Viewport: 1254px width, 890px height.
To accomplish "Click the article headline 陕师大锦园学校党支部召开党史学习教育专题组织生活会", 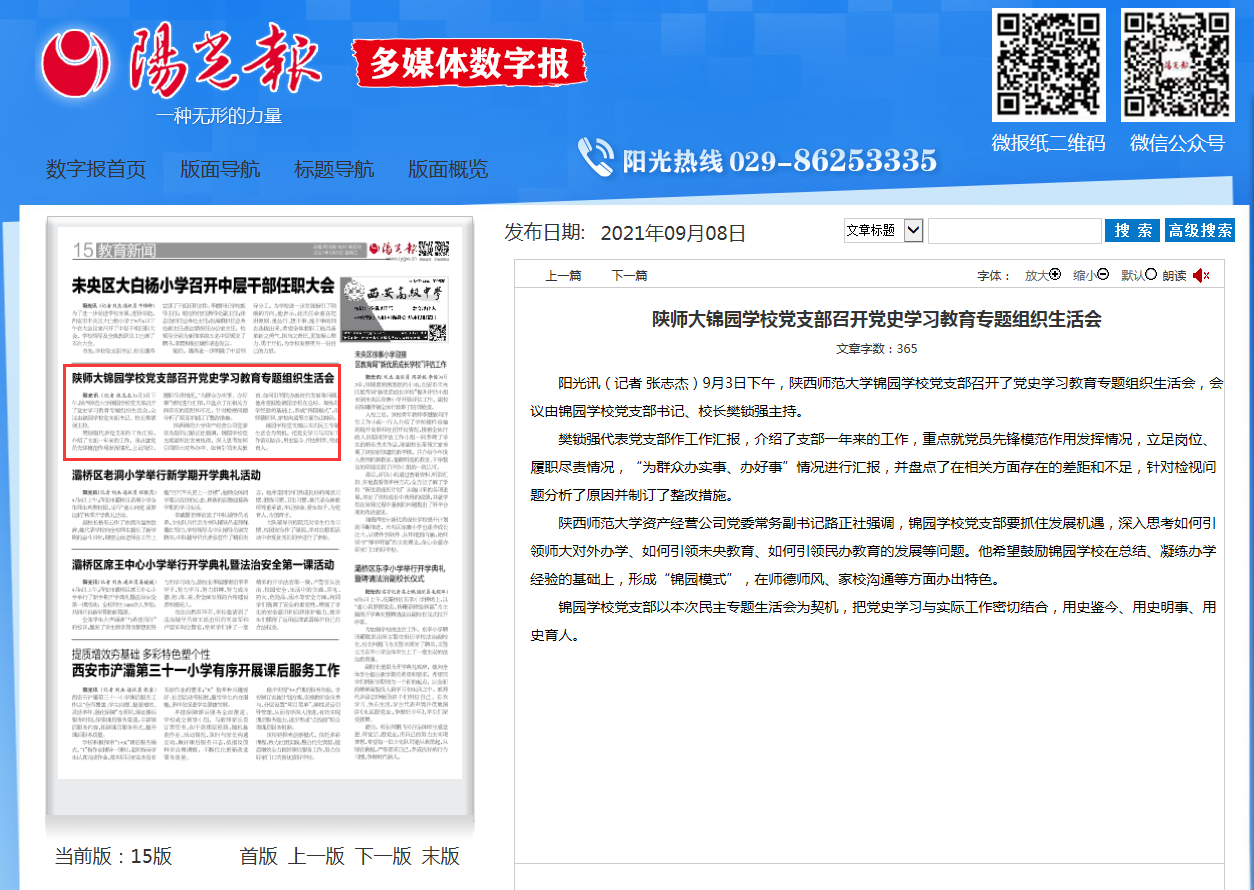I will (x=876, y=319).
